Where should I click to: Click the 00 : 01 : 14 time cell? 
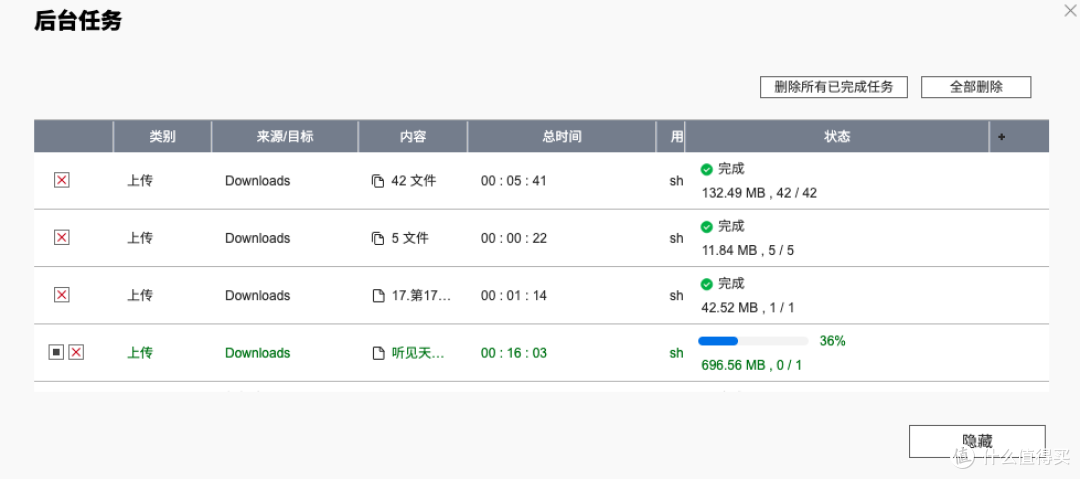tap(513, 296)
